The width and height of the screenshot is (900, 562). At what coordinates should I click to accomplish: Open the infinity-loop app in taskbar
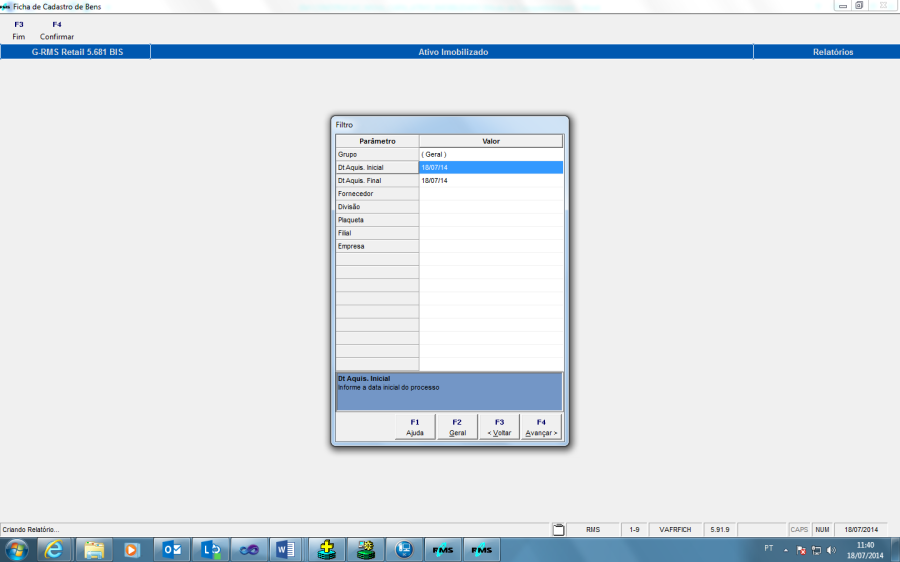(249, 550)
